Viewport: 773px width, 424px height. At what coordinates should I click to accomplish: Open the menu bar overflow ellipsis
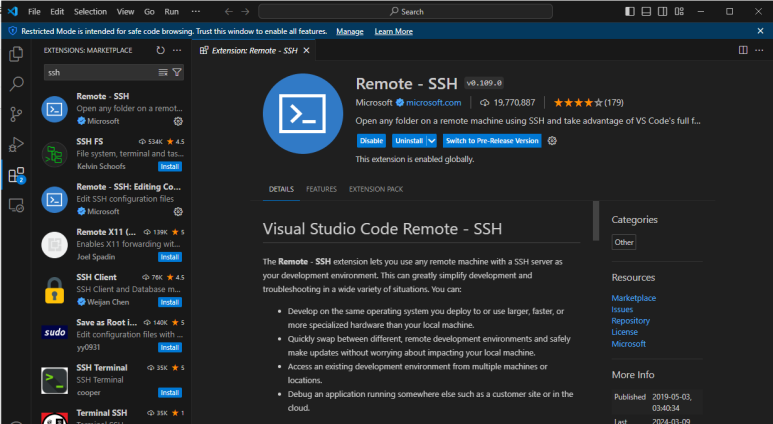(196, 11)
